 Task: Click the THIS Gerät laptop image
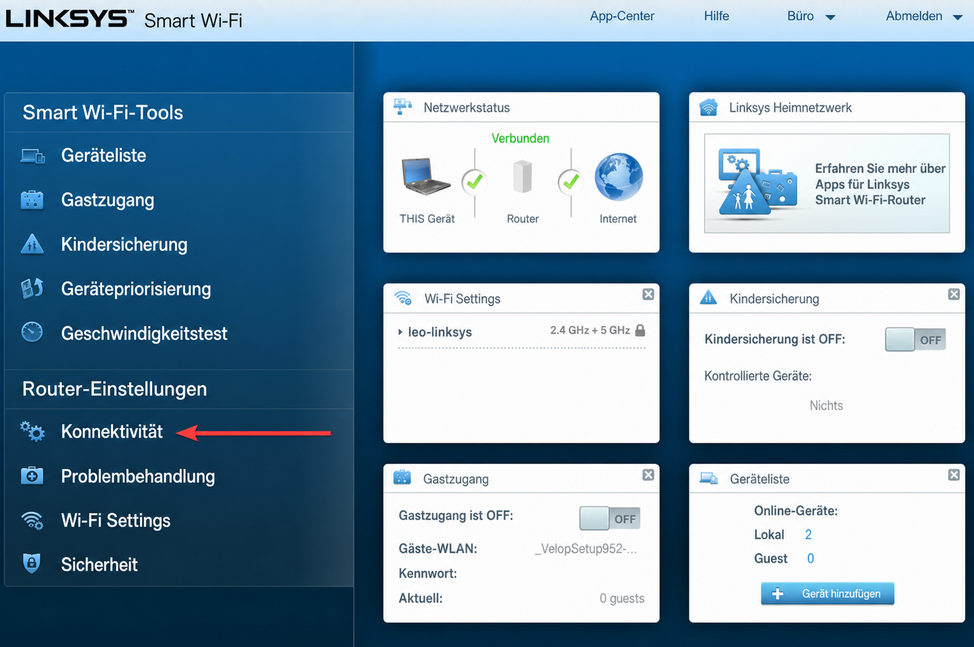click(426, 177)
